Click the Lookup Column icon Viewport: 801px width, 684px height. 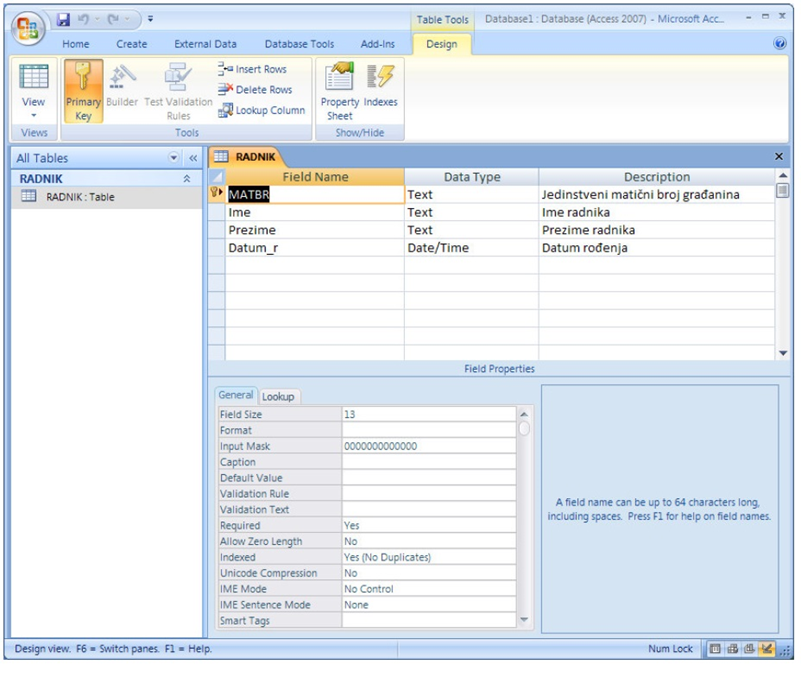pyautogui.click(x=261, y=111)
